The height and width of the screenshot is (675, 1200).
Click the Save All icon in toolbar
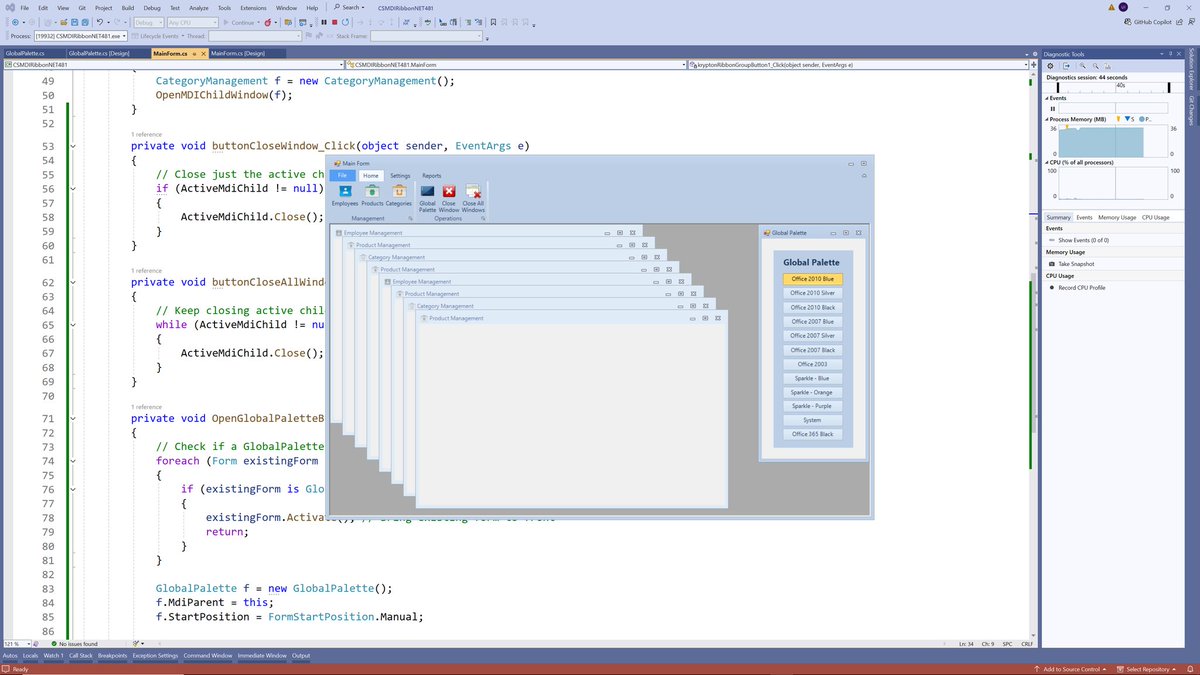coord(85,22)
